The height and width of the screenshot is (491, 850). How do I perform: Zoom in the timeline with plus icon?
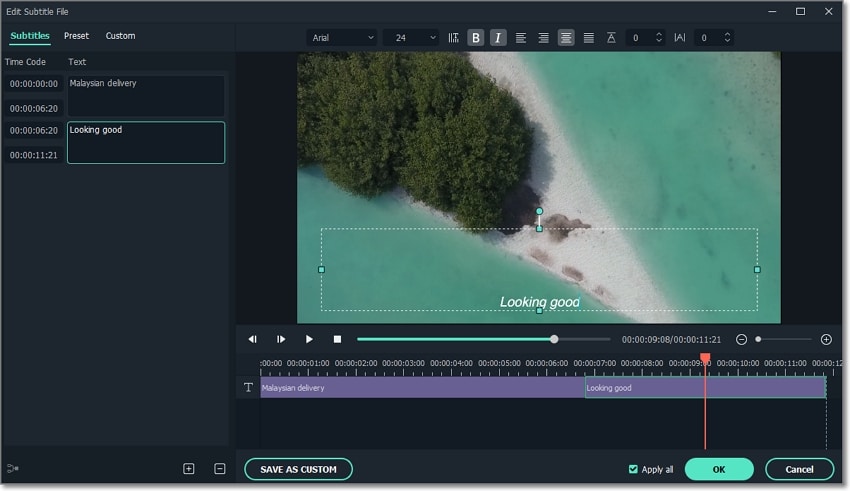tap(826, 340)
